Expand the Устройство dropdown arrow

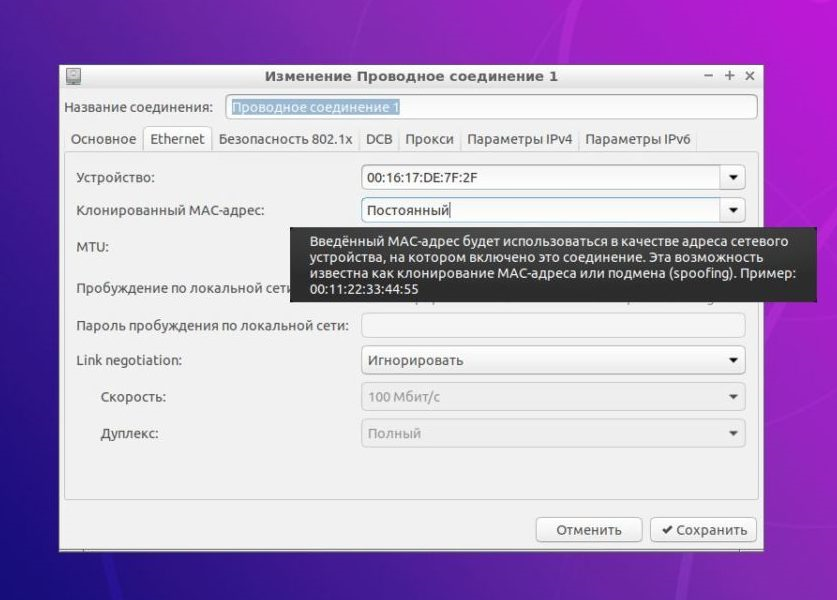pyautogui.click(x=733, y=178)
